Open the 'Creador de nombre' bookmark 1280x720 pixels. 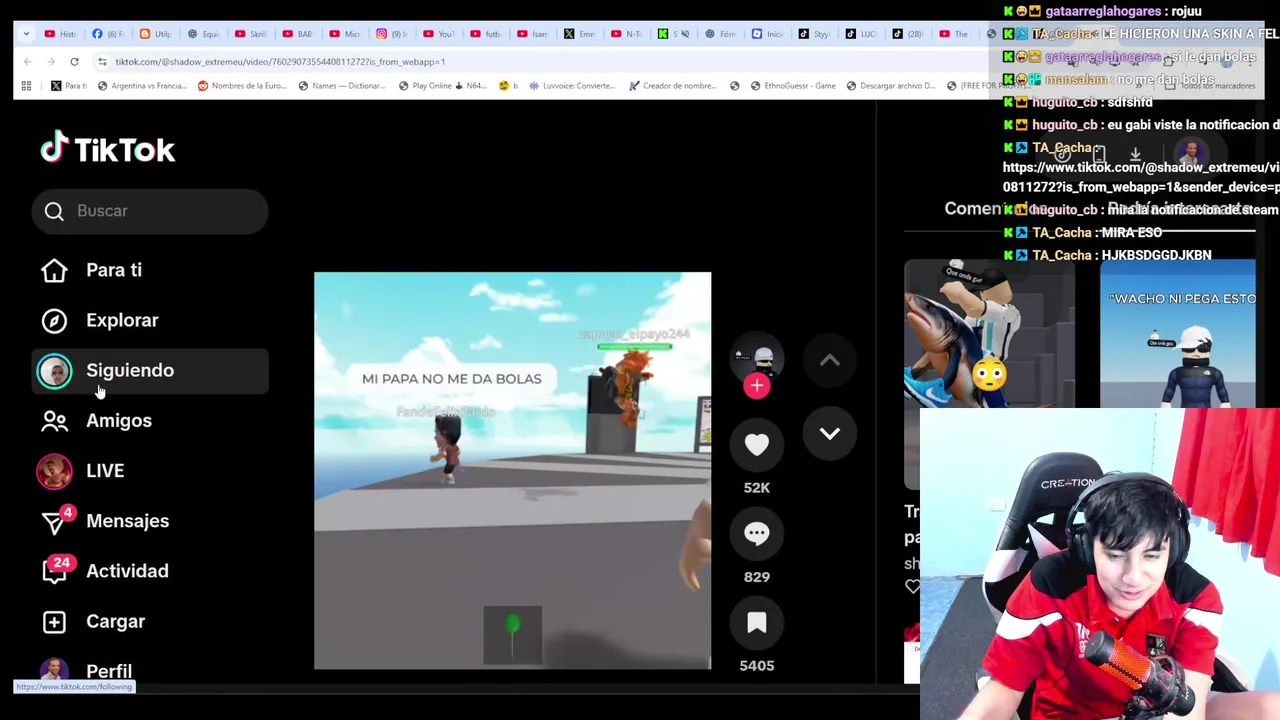click(x=673, y=86)
